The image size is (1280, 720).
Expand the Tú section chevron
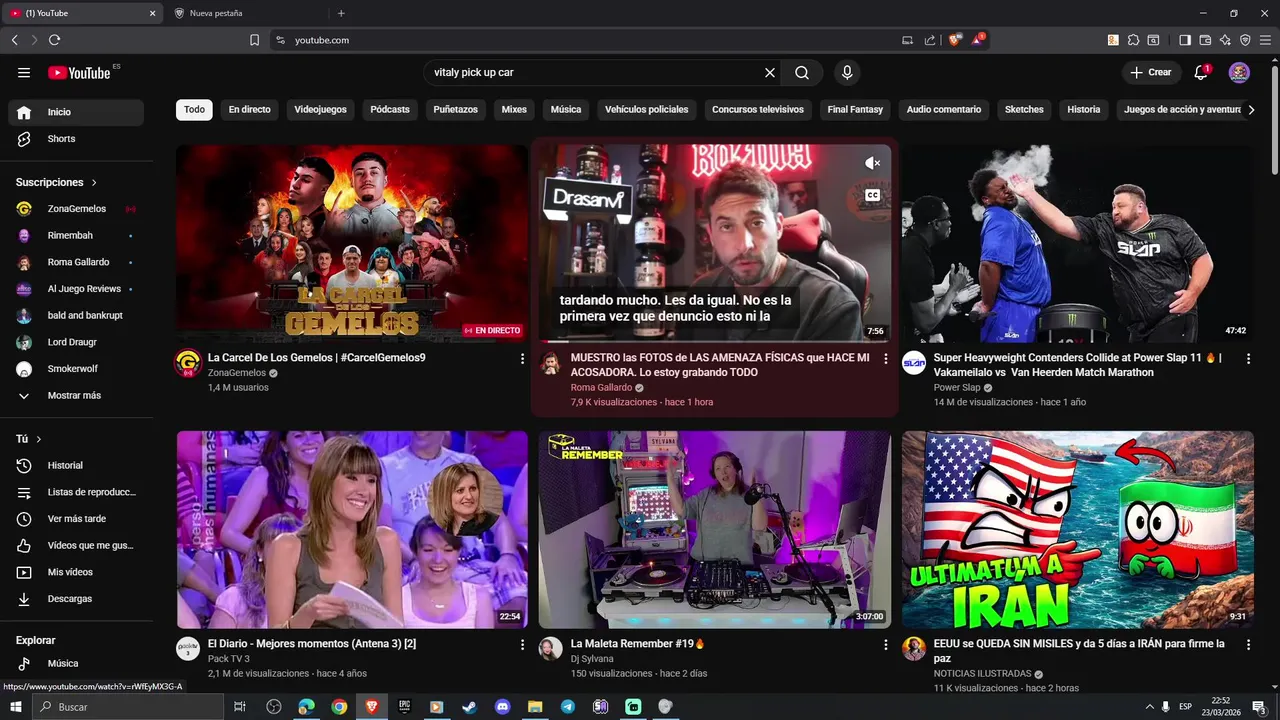point(38,439)
